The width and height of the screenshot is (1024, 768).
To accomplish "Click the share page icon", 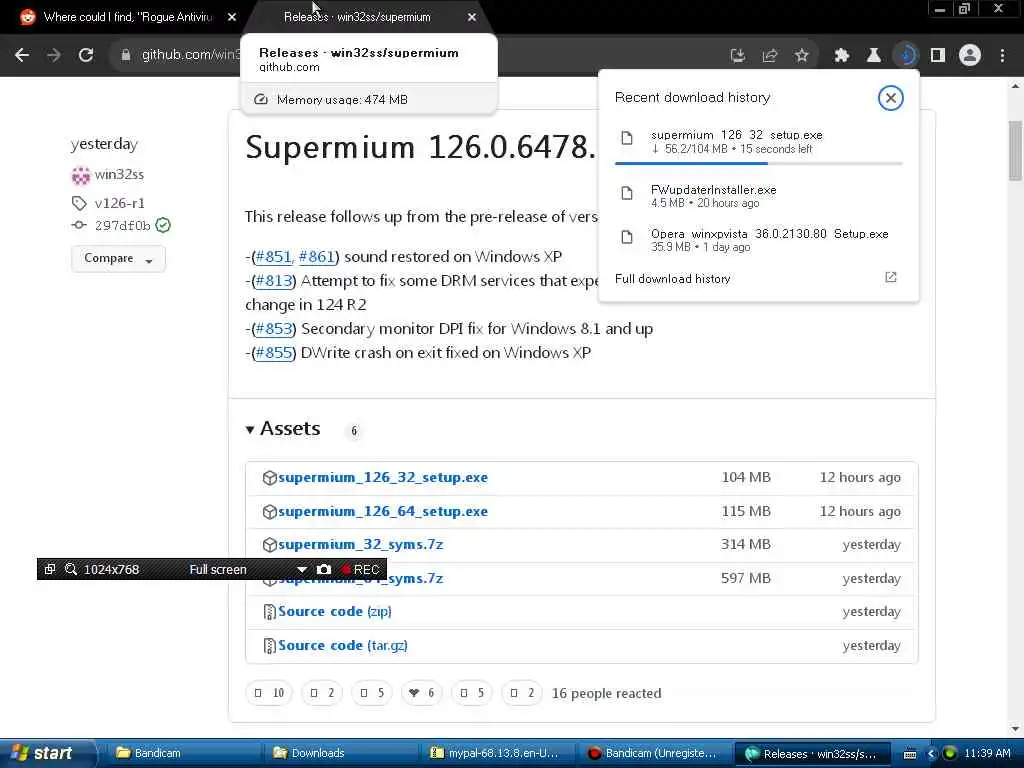I will [770, 56].
